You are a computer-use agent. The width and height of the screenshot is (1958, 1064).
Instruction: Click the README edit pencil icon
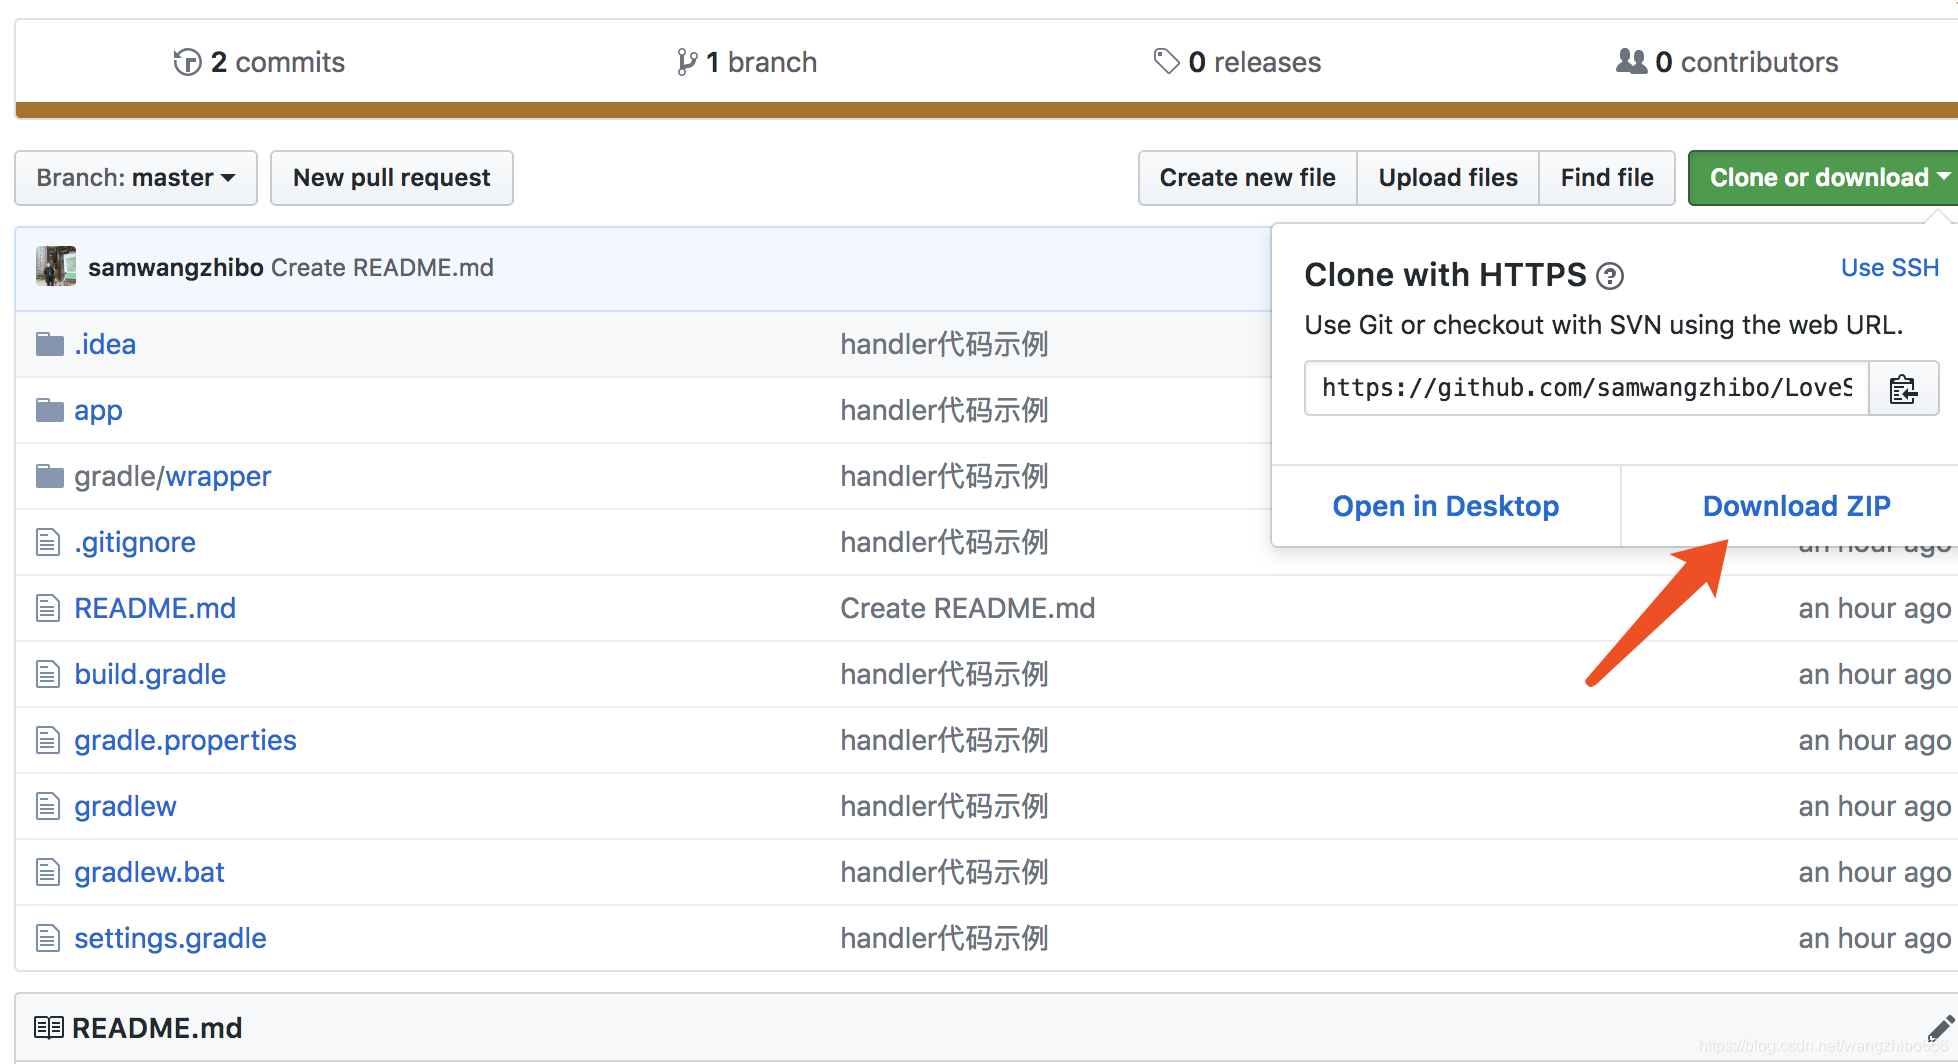coord(1940,1028)
